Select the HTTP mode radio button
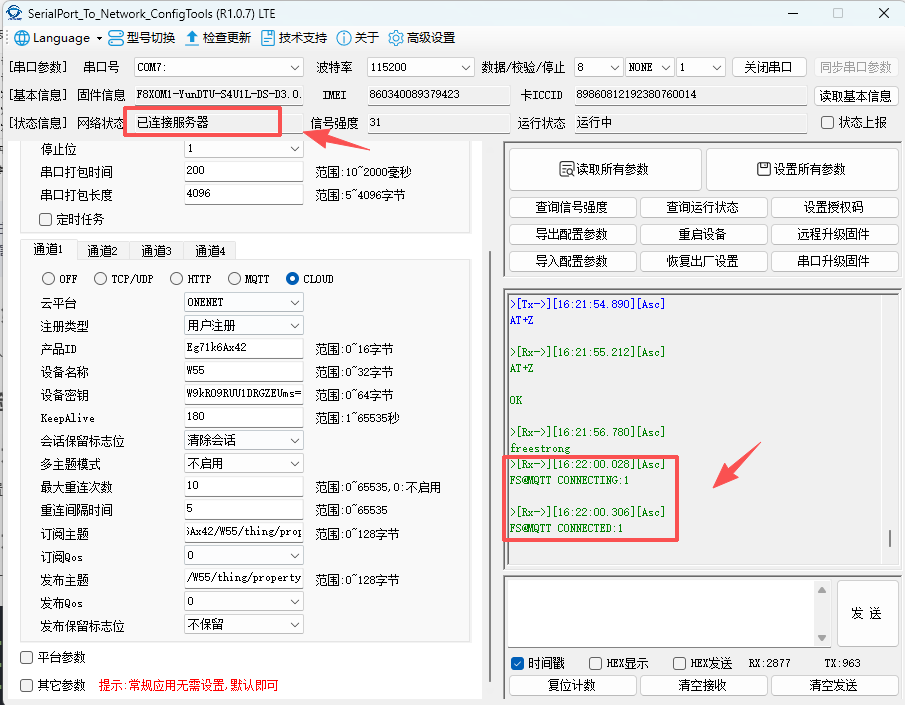This screenshot has height=705, width=905. pyautogui.click(x=177, y=279)
